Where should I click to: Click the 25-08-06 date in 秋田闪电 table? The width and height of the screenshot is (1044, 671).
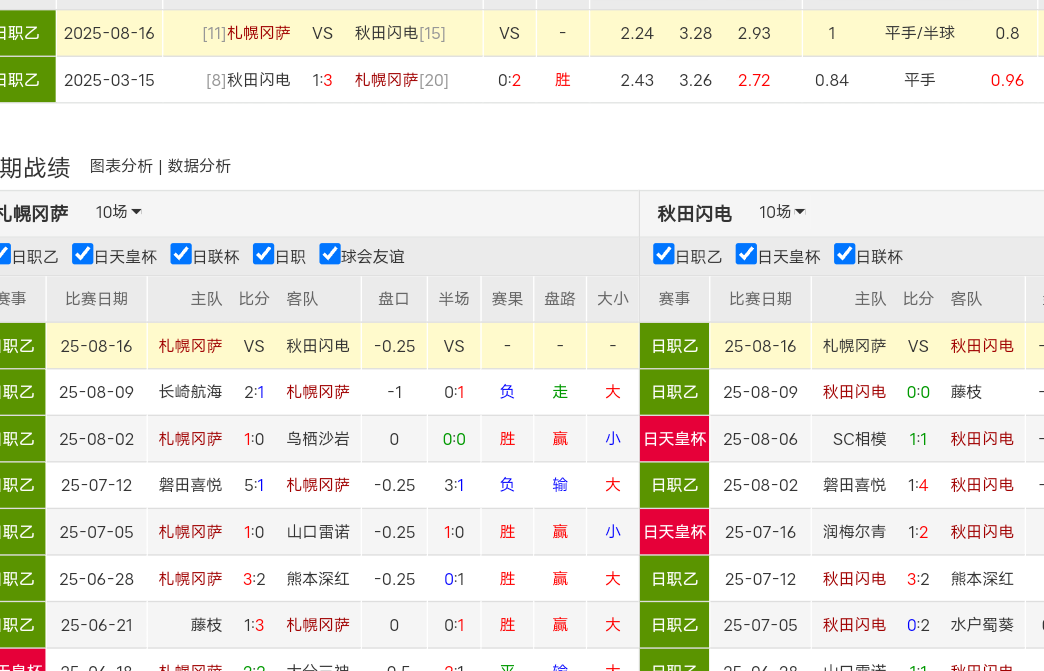[760, 439]
